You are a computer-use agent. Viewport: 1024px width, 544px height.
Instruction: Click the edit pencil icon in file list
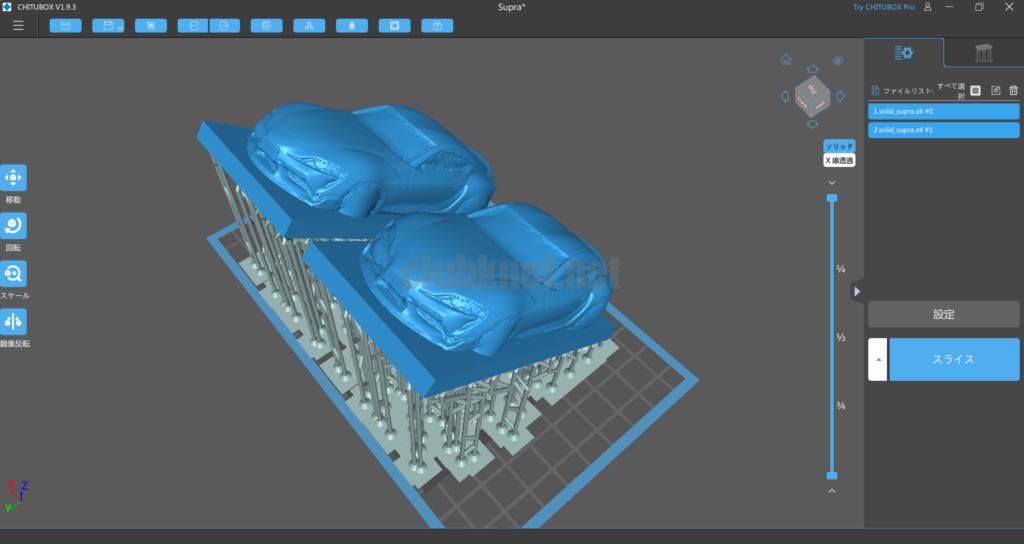tap(995, 91)
